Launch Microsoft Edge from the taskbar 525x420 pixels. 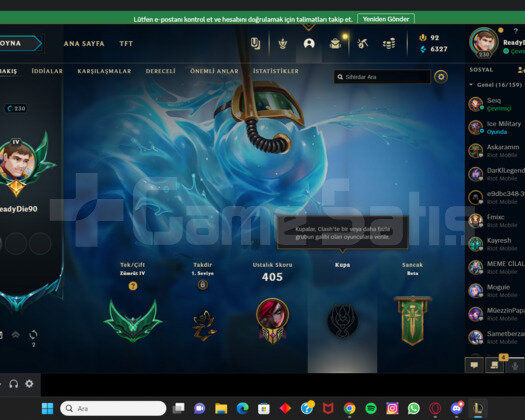click(242, 408)
